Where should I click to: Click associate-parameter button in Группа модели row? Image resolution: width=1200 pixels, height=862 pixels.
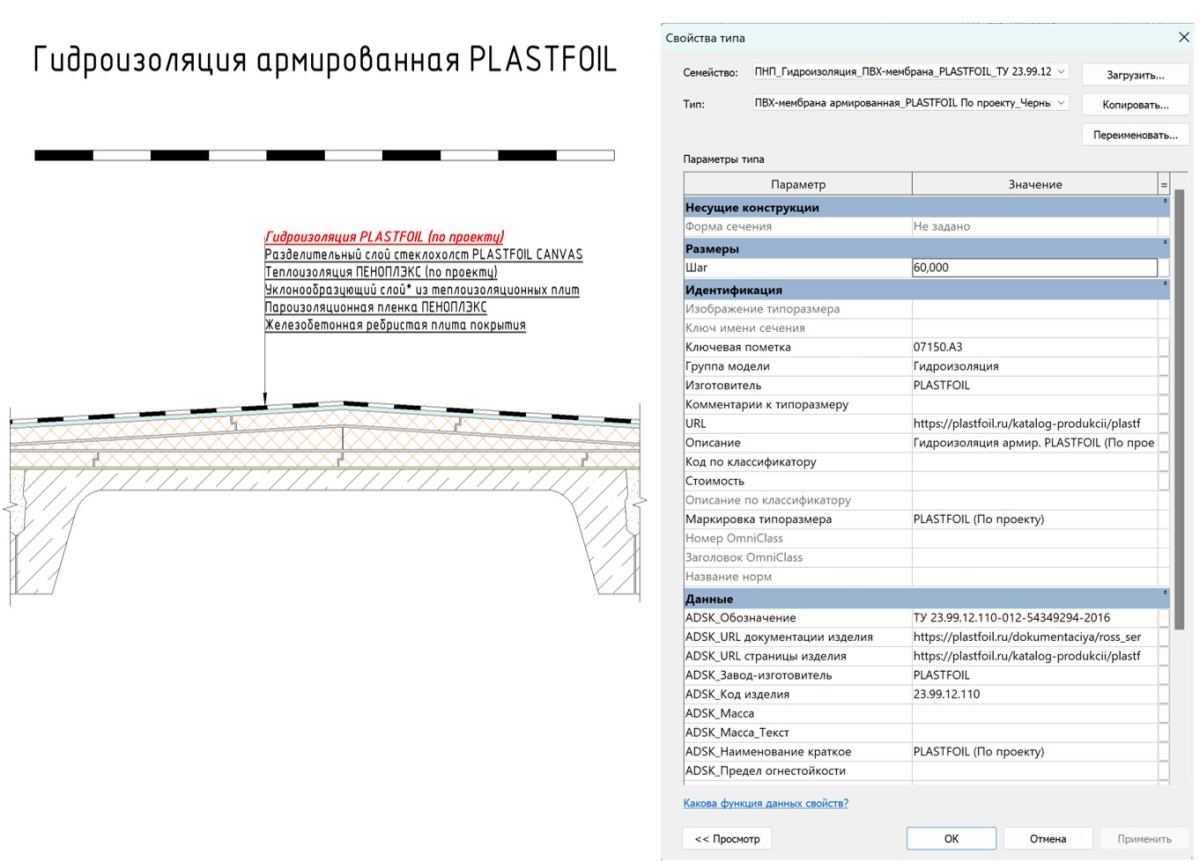pos(1164,366)
